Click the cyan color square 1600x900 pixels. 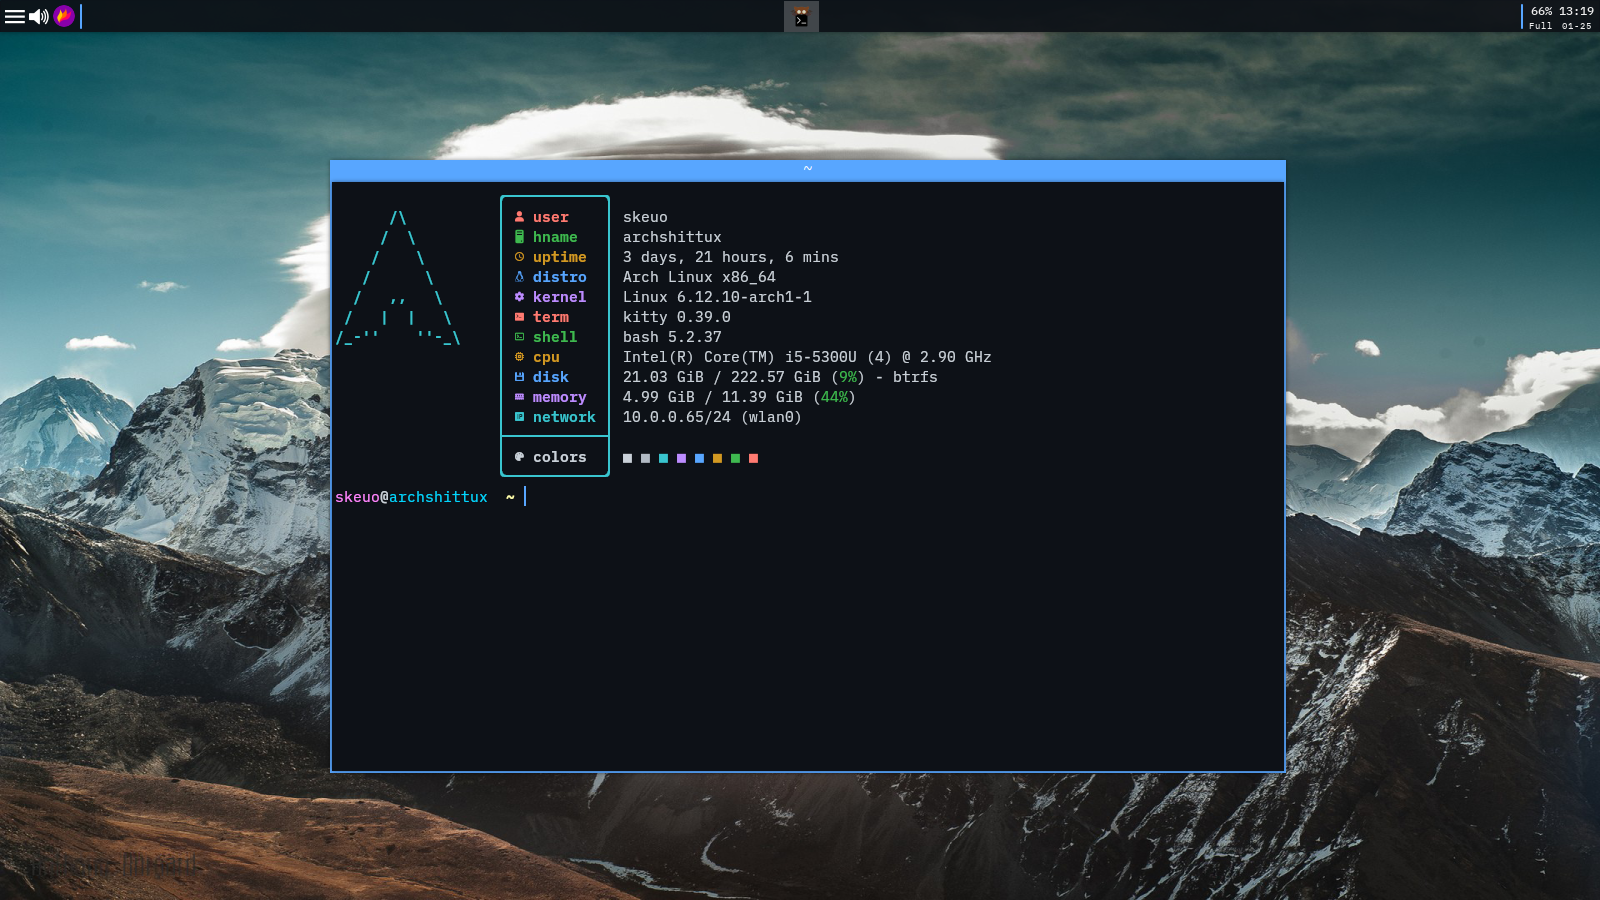point(663,458)
